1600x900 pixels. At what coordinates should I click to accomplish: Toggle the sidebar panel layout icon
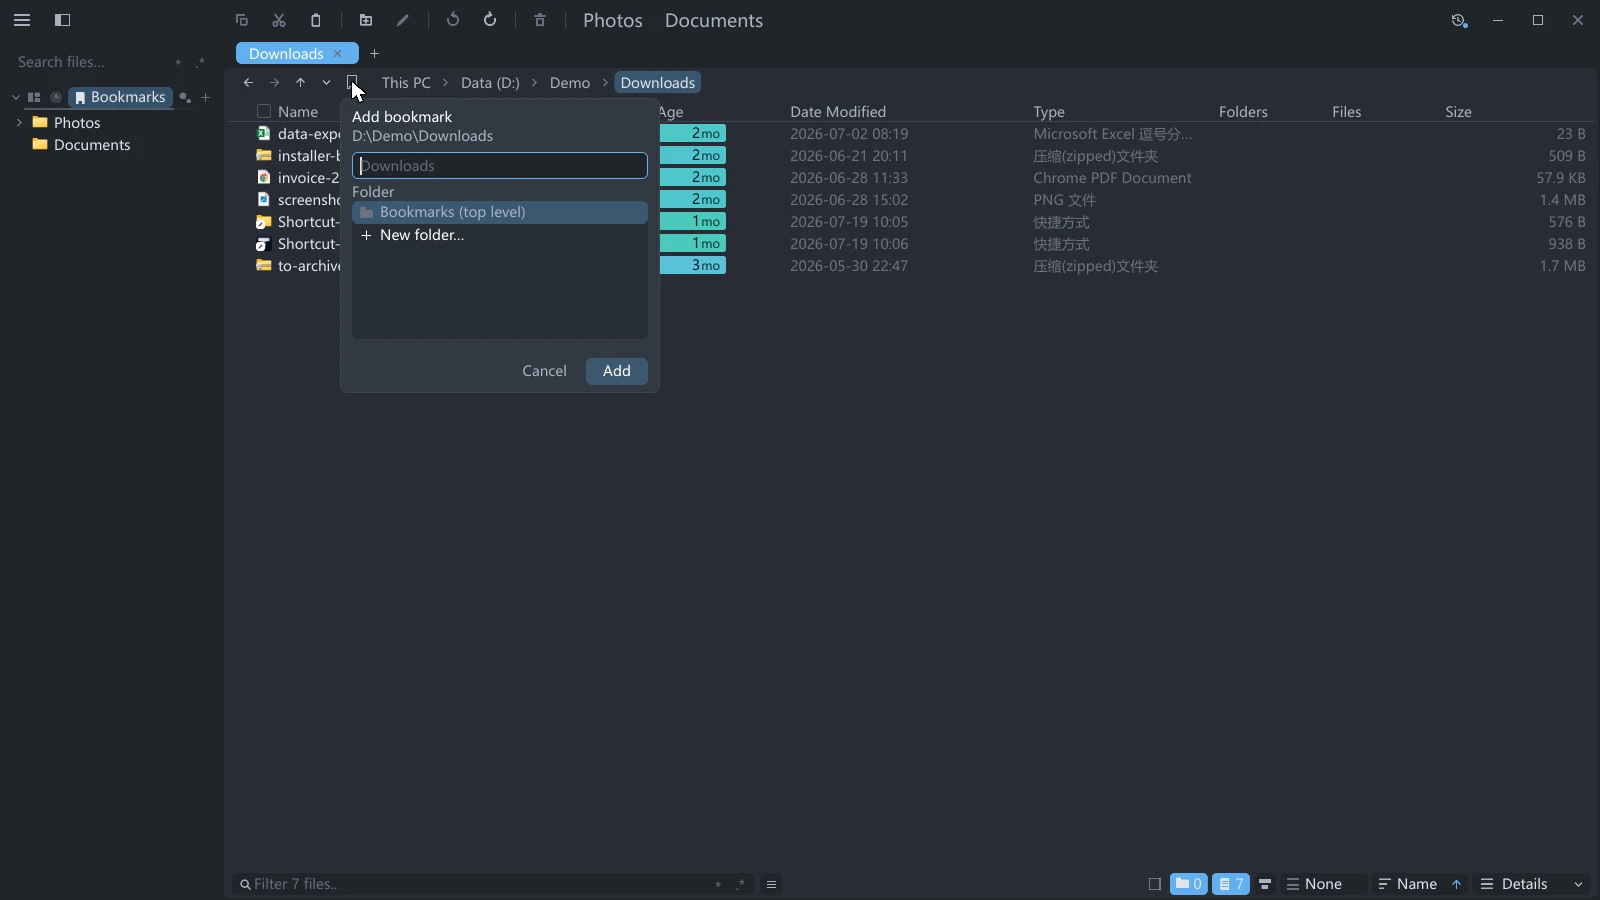pyautogui.click(x=62, y=20)
